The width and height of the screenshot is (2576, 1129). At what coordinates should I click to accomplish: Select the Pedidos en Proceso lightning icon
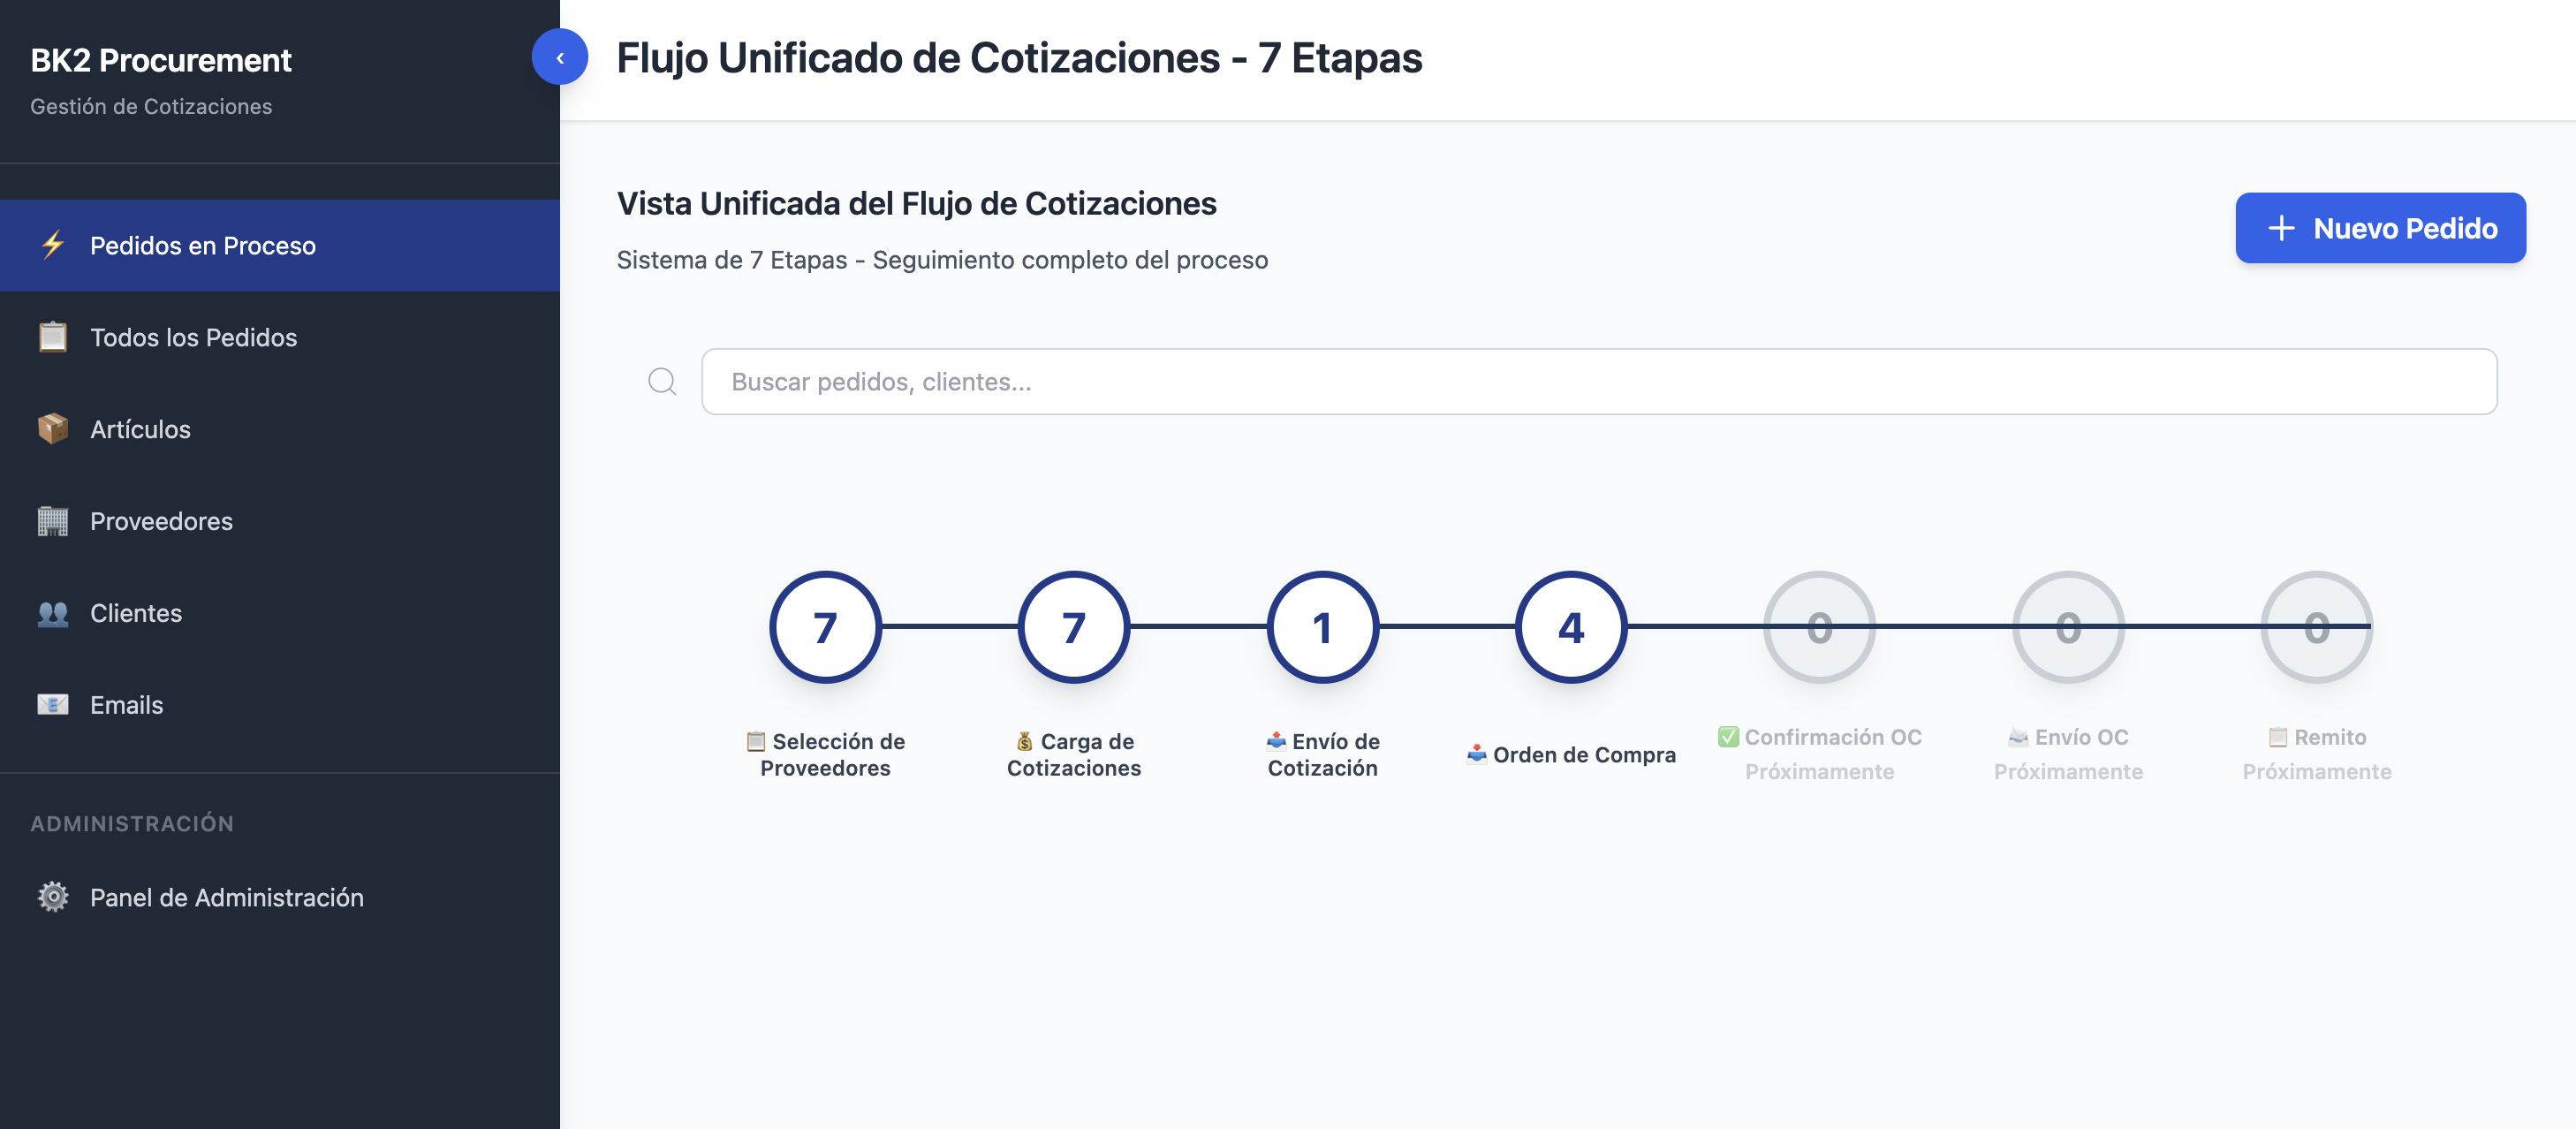point(52,244)
